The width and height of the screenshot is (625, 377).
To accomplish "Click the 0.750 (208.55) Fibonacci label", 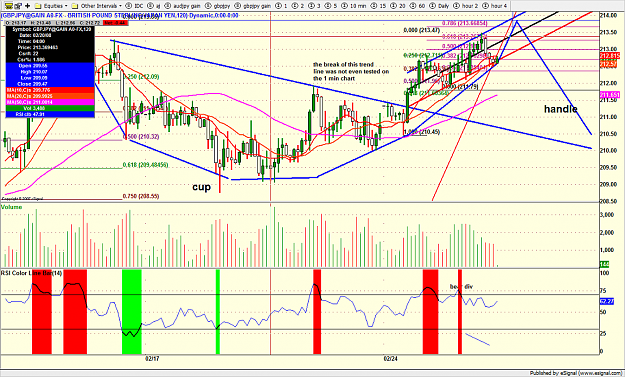I will [x=141, y=196].
